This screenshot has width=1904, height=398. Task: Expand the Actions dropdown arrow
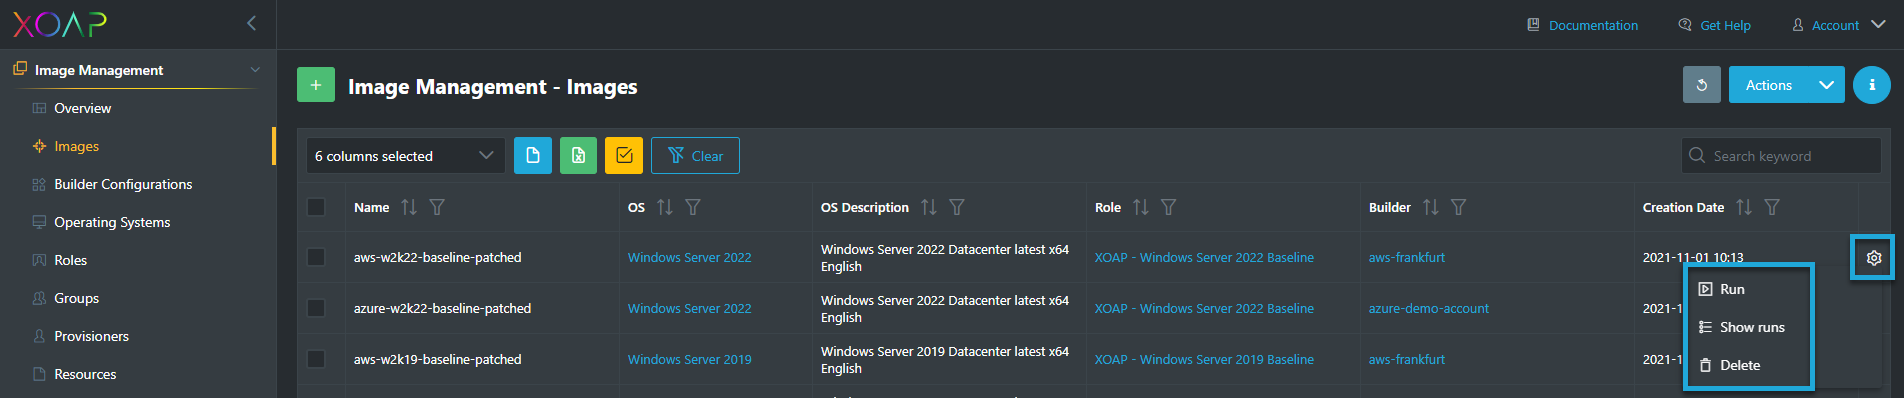click(x=1826, y=85)
